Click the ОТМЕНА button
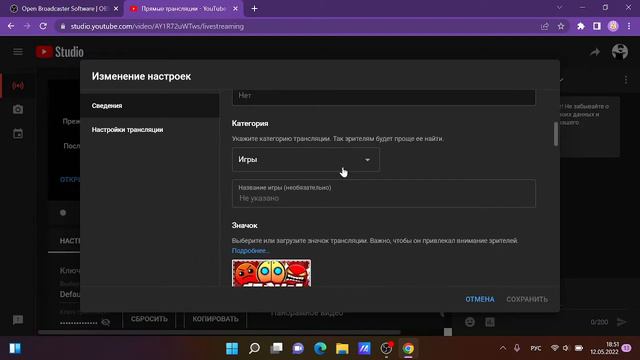Screen dimensions: 640x360 480,299
